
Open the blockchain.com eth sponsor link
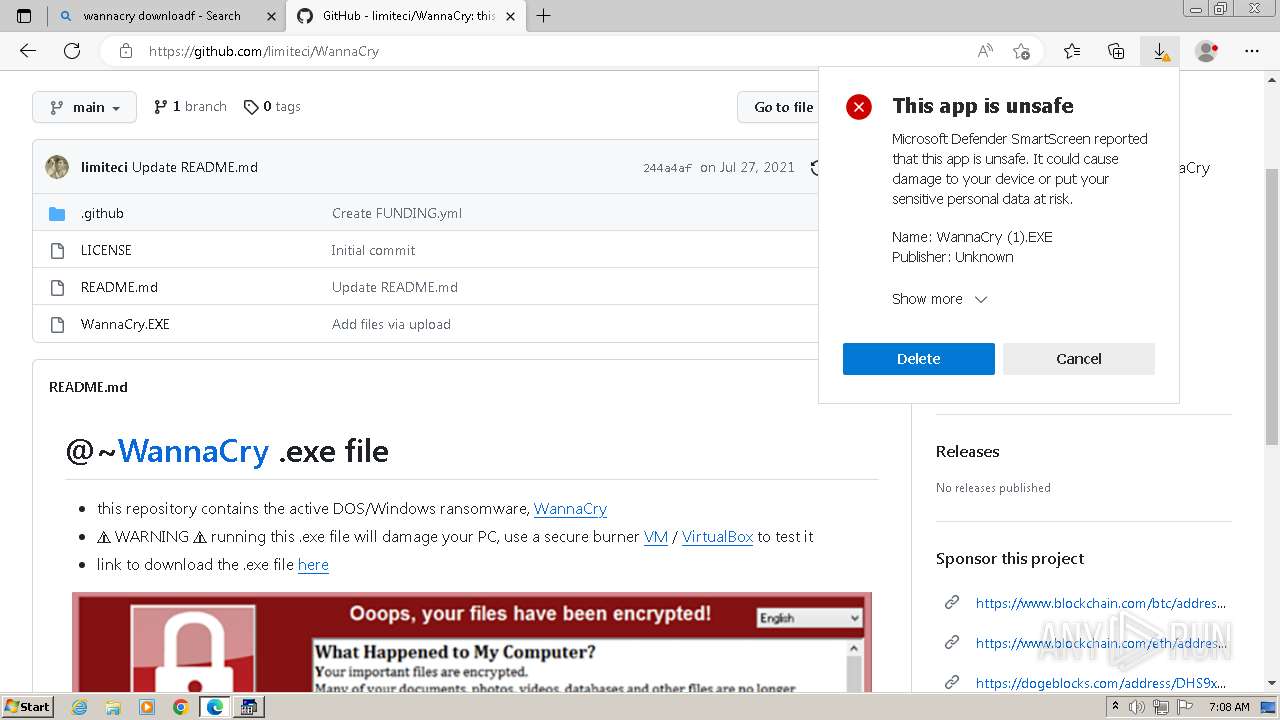coord(1100,643)
